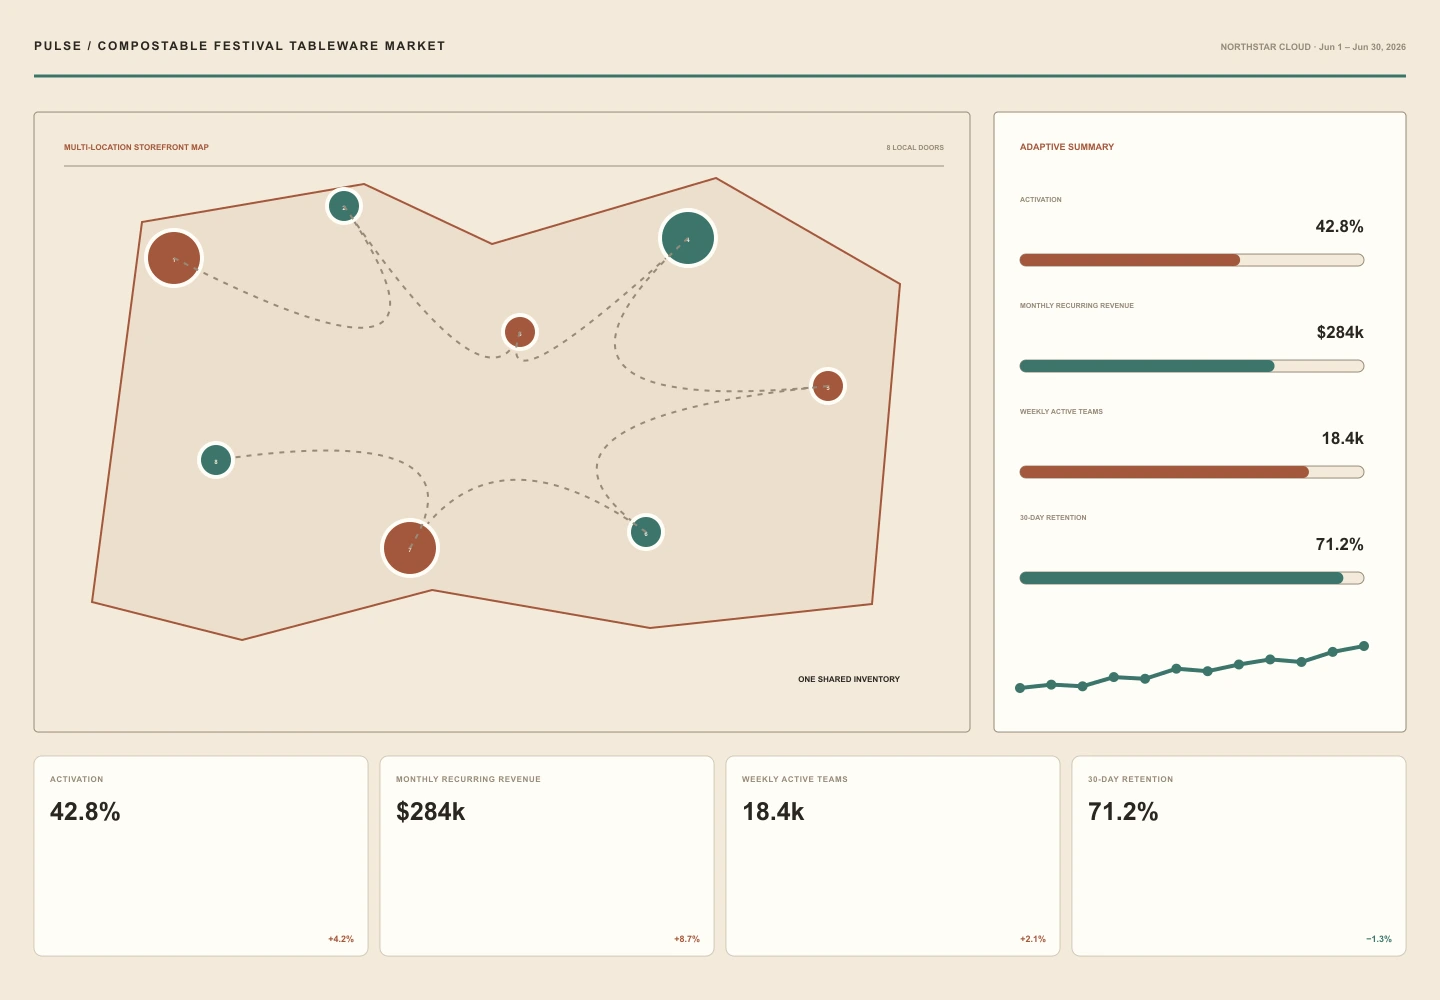
Task: Click the small brown marker in the map center
Action: pos(520,332)
